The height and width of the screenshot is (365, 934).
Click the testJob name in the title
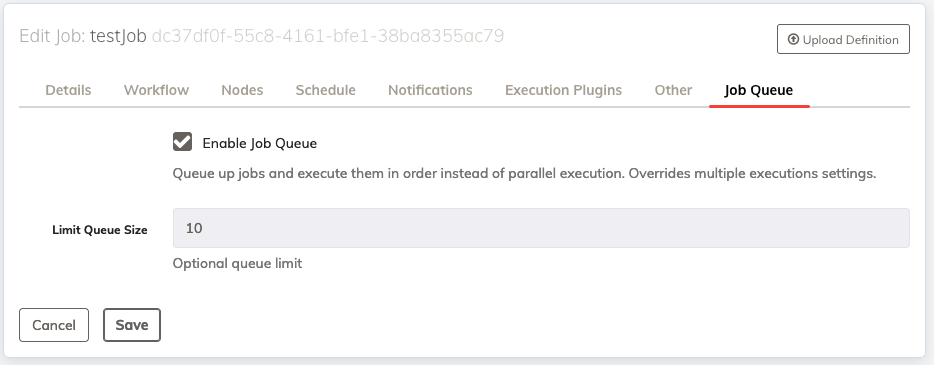pyautogui.click(x=118, y=36)
